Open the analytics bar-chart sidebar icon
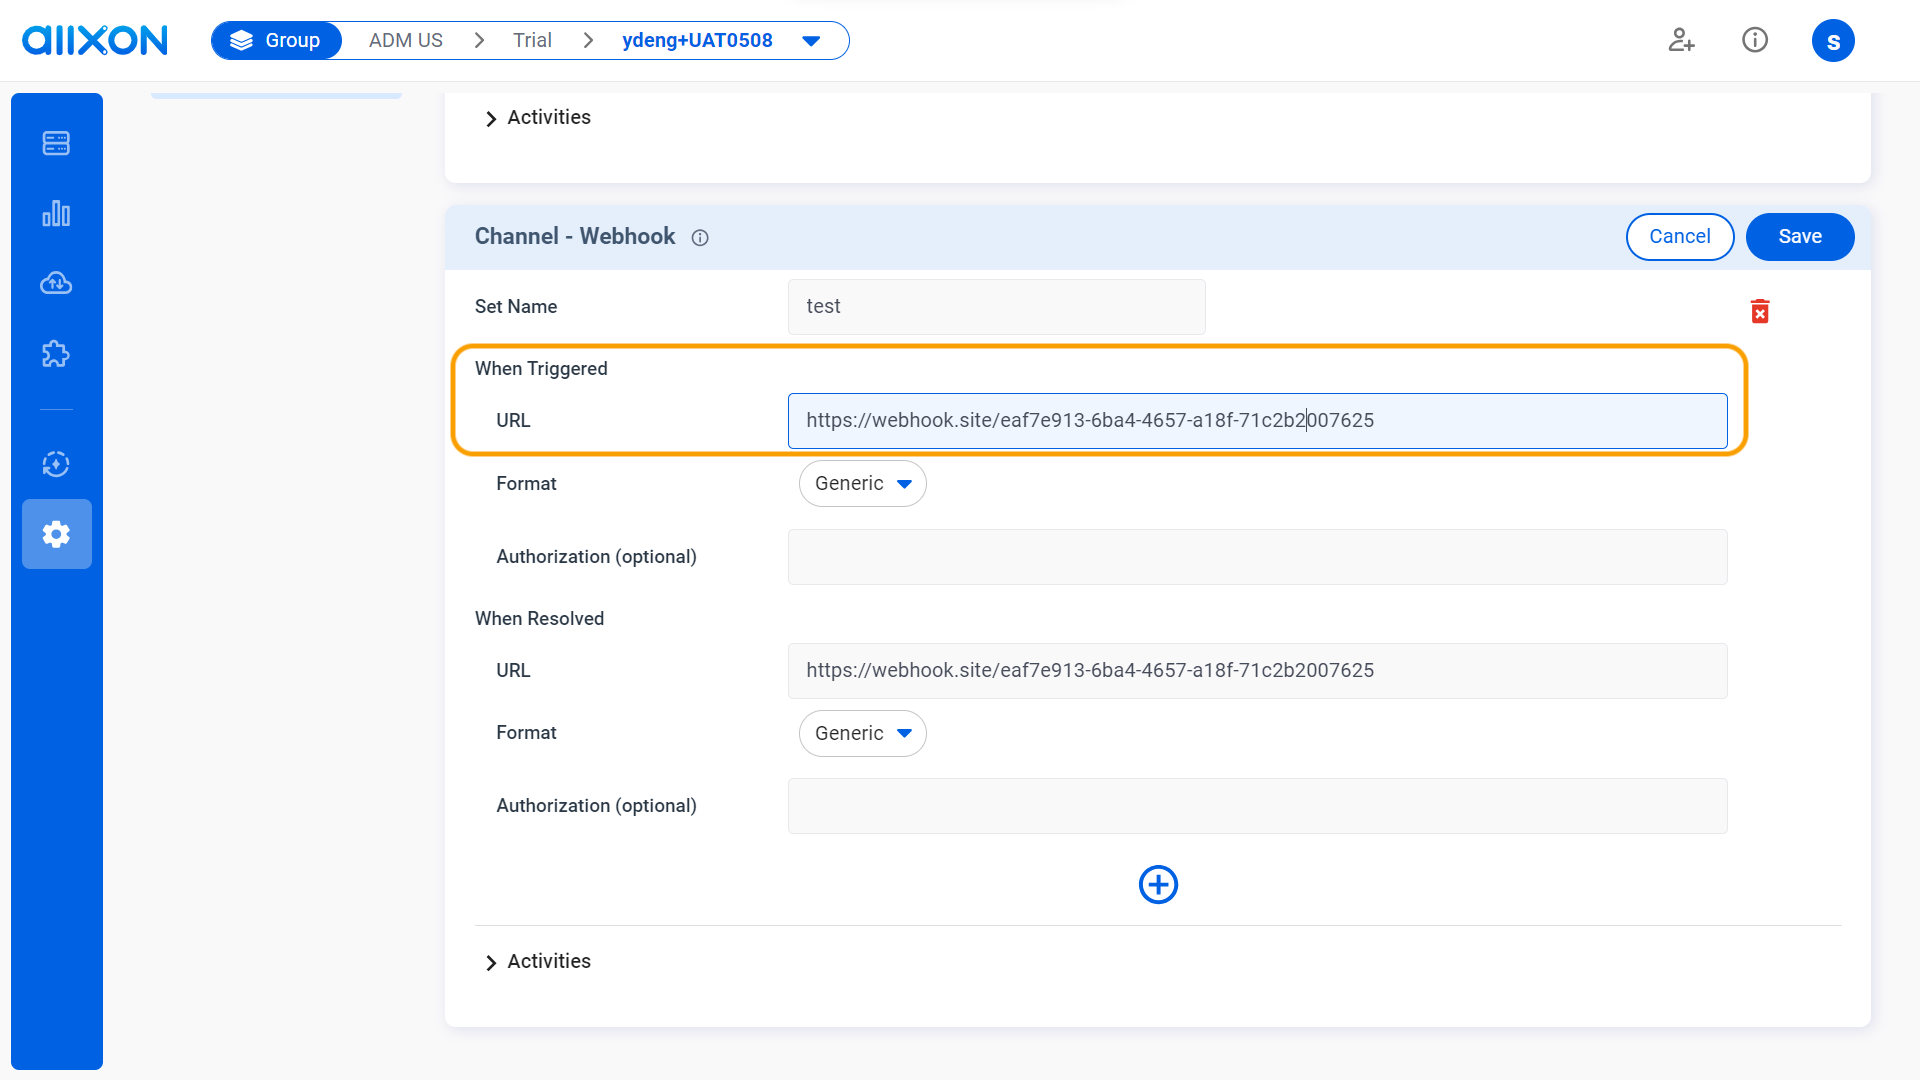Screen dimensions: 1920x1080 [56, 213]
